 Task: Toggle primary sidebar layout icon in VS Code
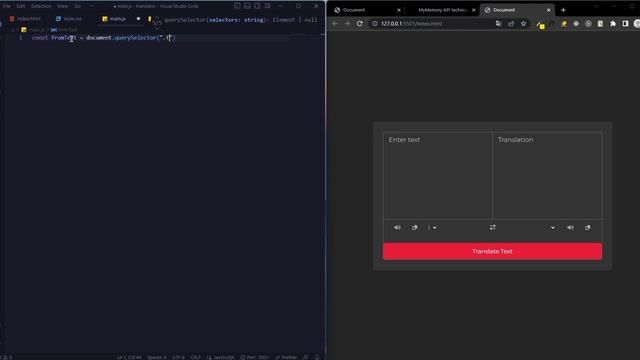click(x=237, y=6)
